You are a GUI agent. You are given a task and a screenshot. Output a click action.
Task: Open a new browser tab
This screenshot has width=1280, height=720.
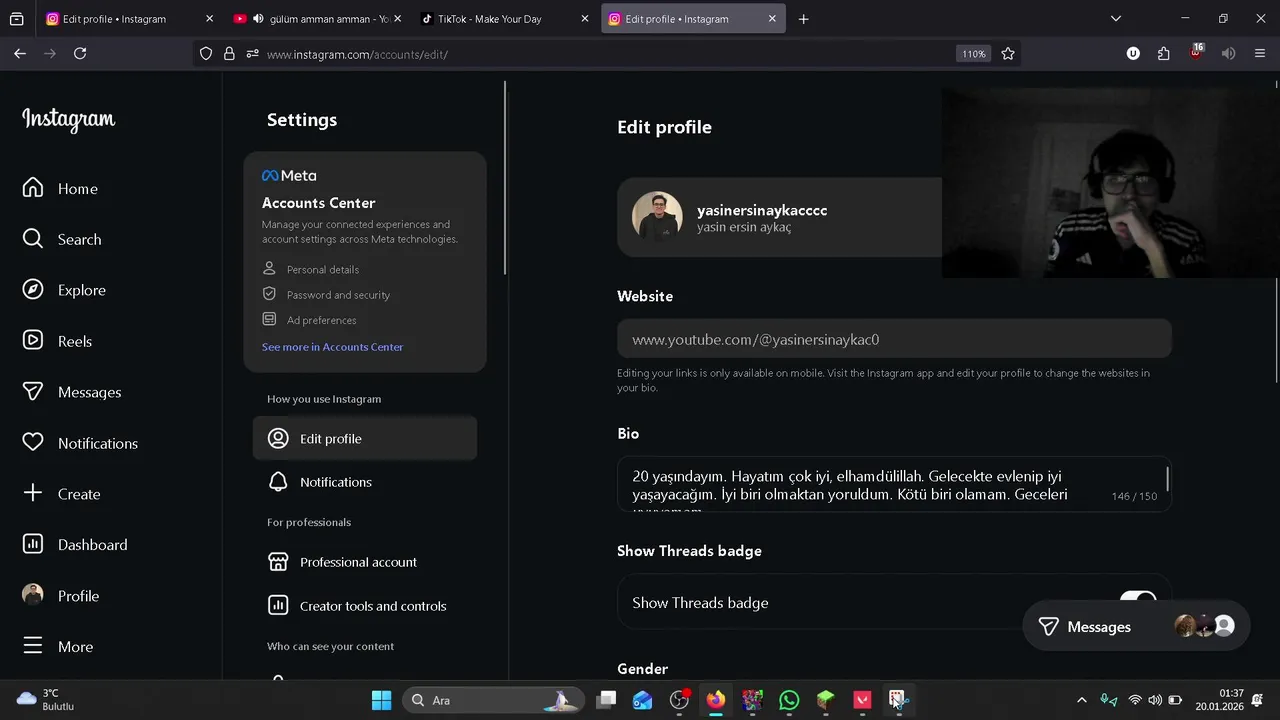pyautogui.click(x=803, y=19)
